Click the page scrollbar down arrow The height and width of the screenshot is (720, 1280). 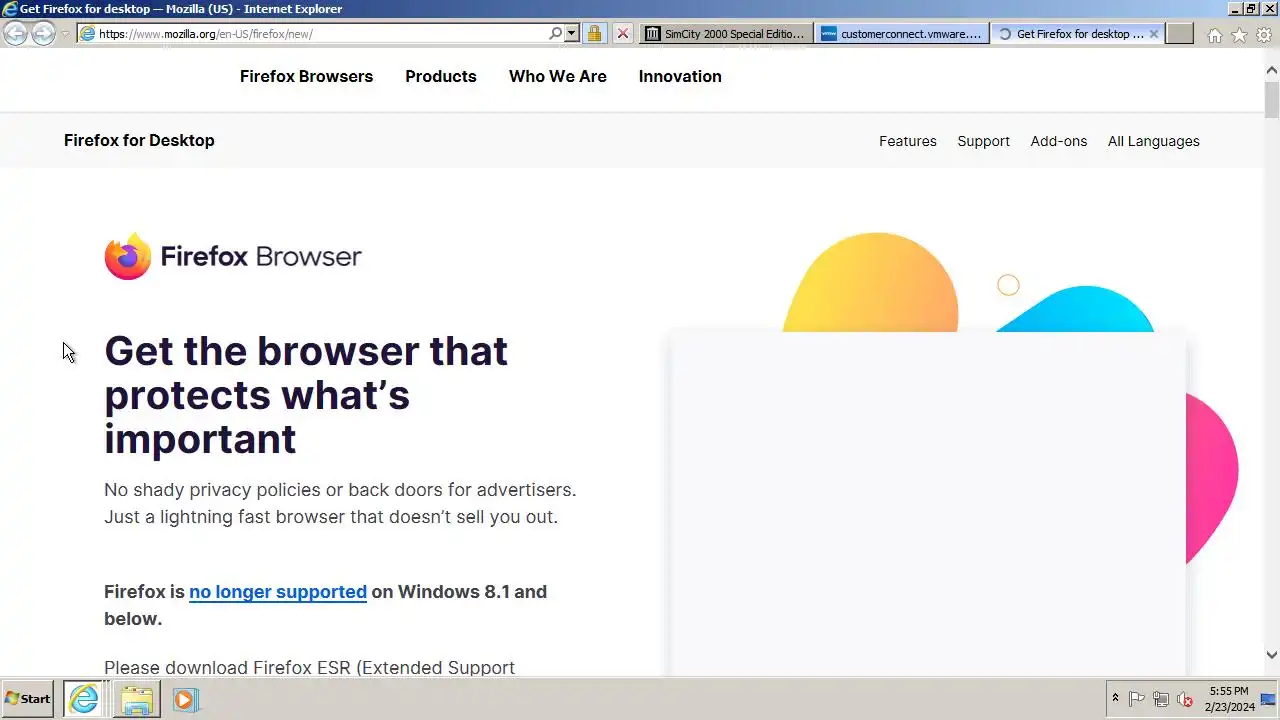click(1272, 655)
